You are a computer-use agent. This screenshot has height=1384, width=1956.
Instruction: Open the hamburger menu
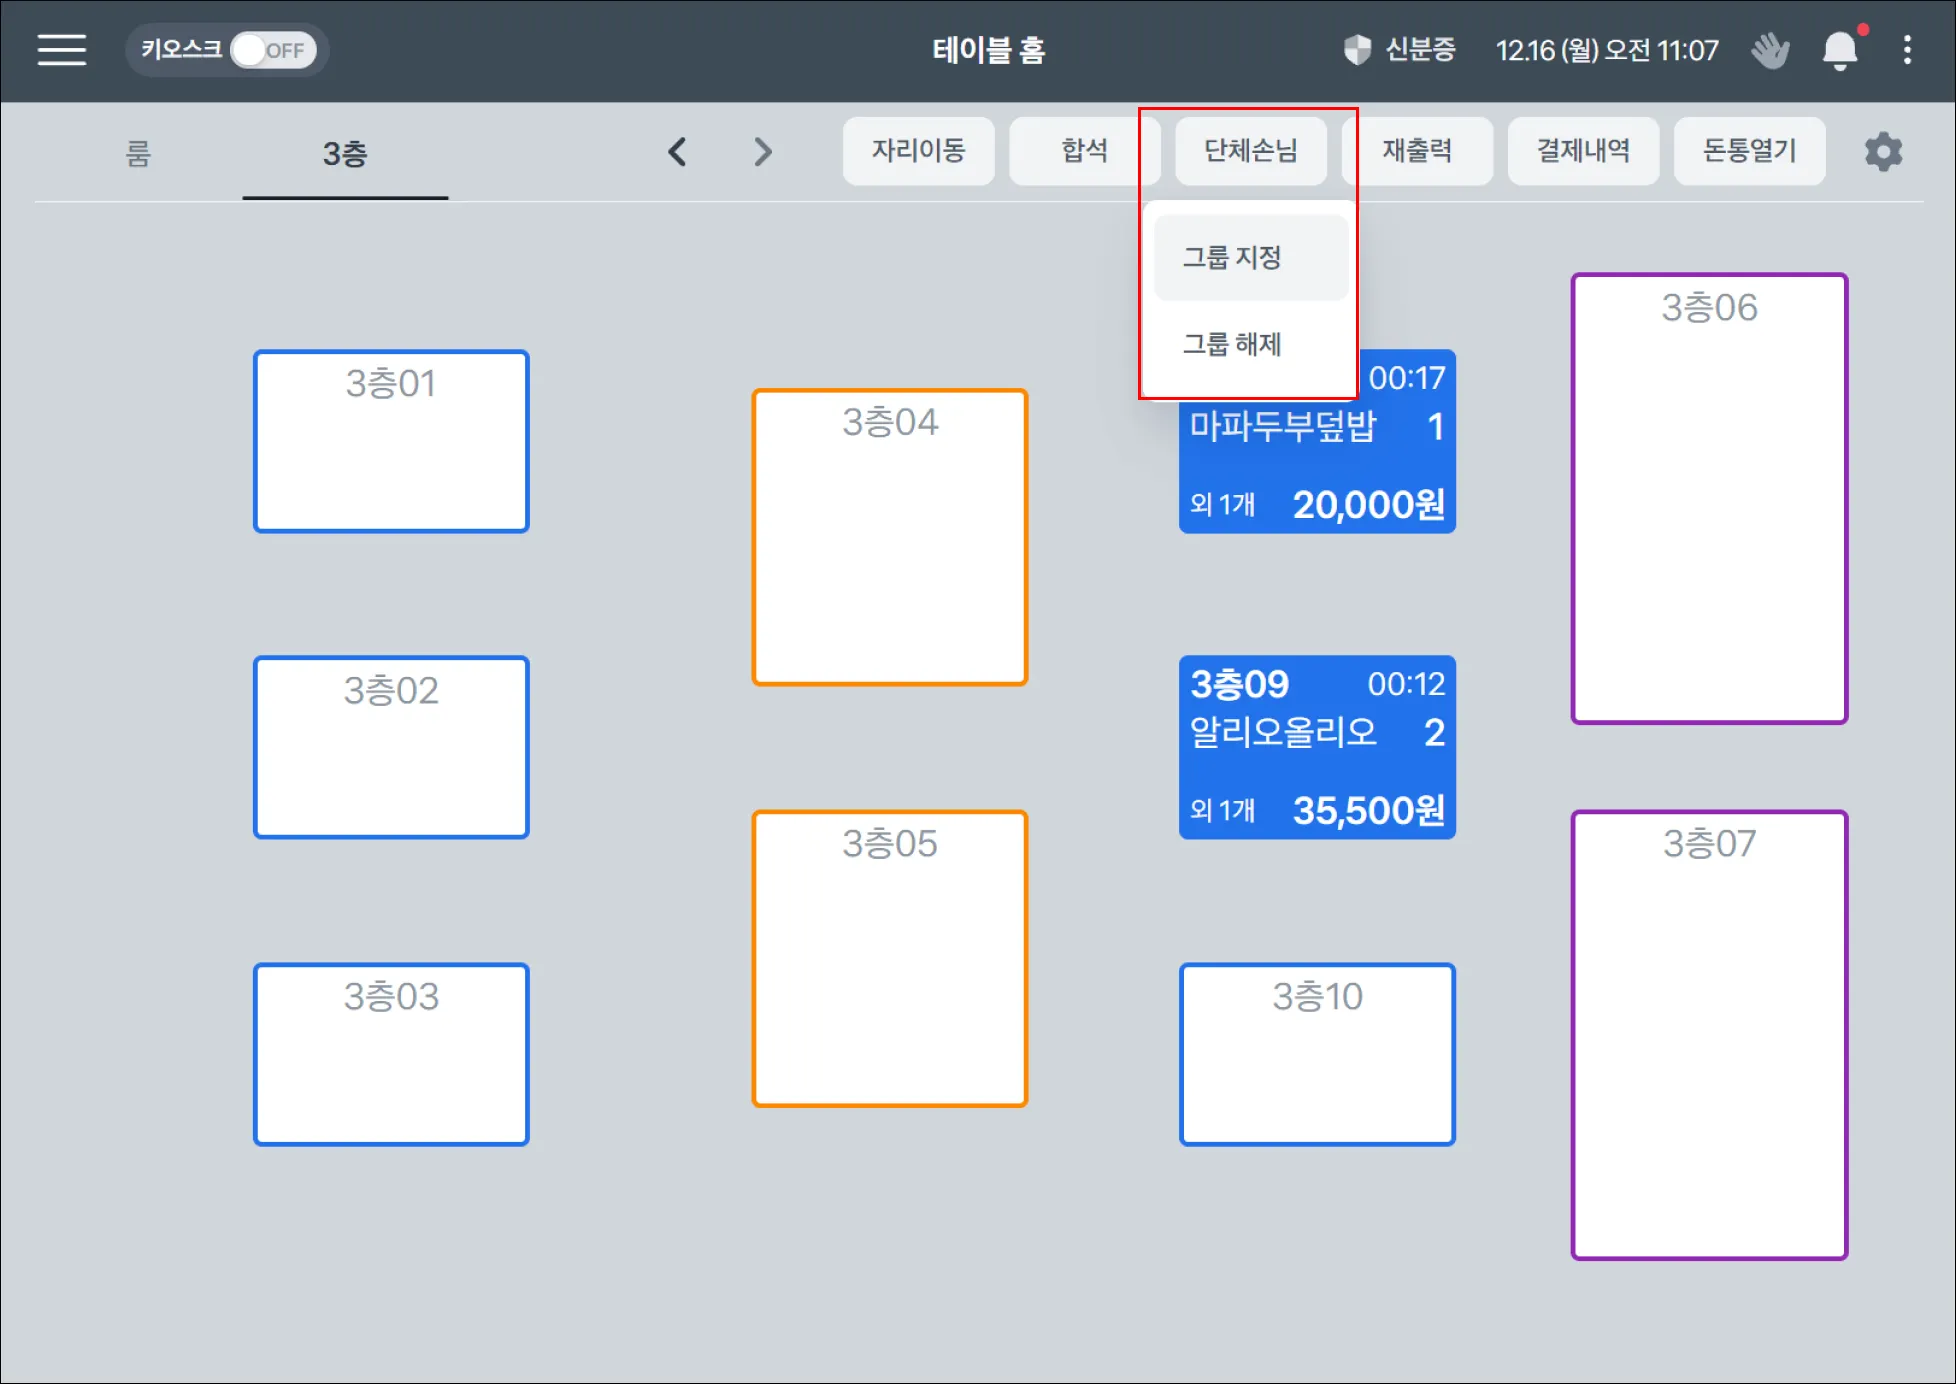coord(62,50)
